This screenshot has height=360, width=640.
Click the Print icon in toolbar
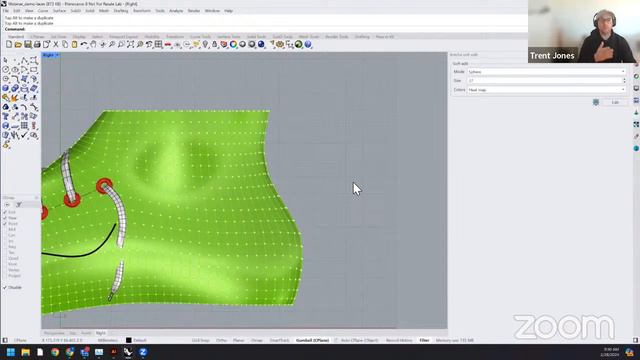pyautogui.click(x=37, y=44)
